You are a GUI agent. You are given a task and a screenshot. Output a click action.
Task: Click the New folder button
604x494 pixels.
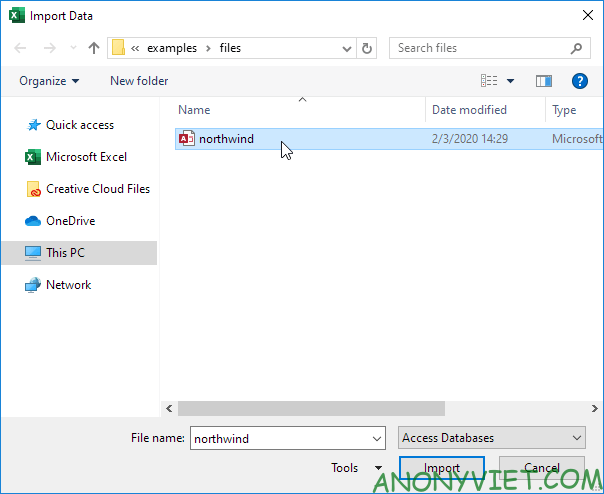[x=139, y=81]
